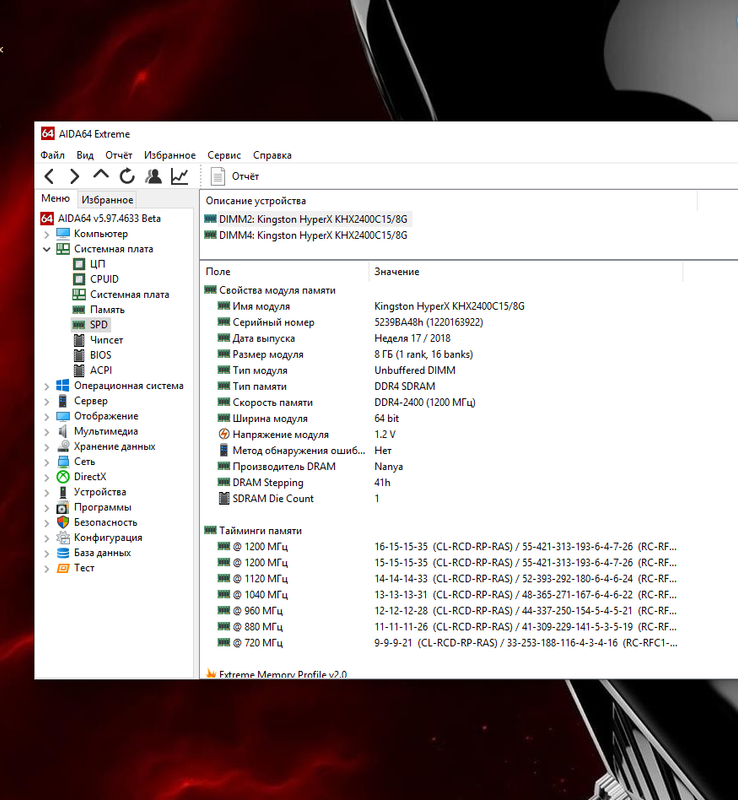Expand the Компьютер tree node

click(46, 234)
